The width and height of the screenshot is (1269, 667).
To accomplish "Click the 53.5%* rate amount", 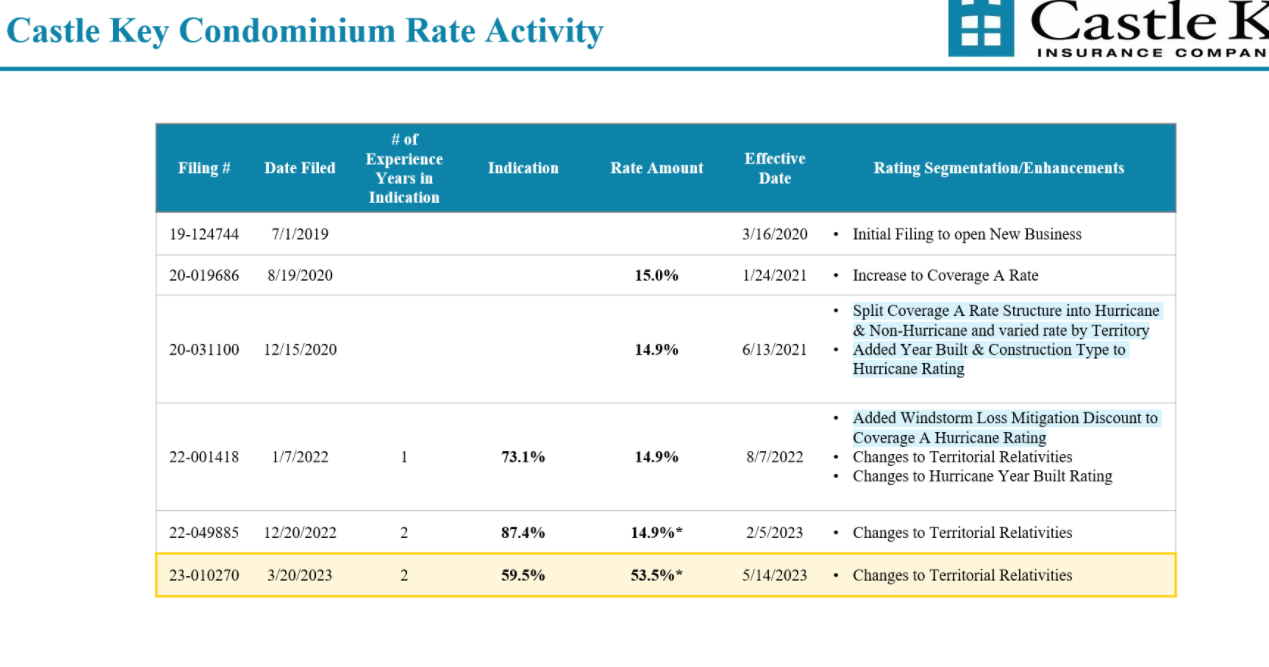I will pos(657,575).
